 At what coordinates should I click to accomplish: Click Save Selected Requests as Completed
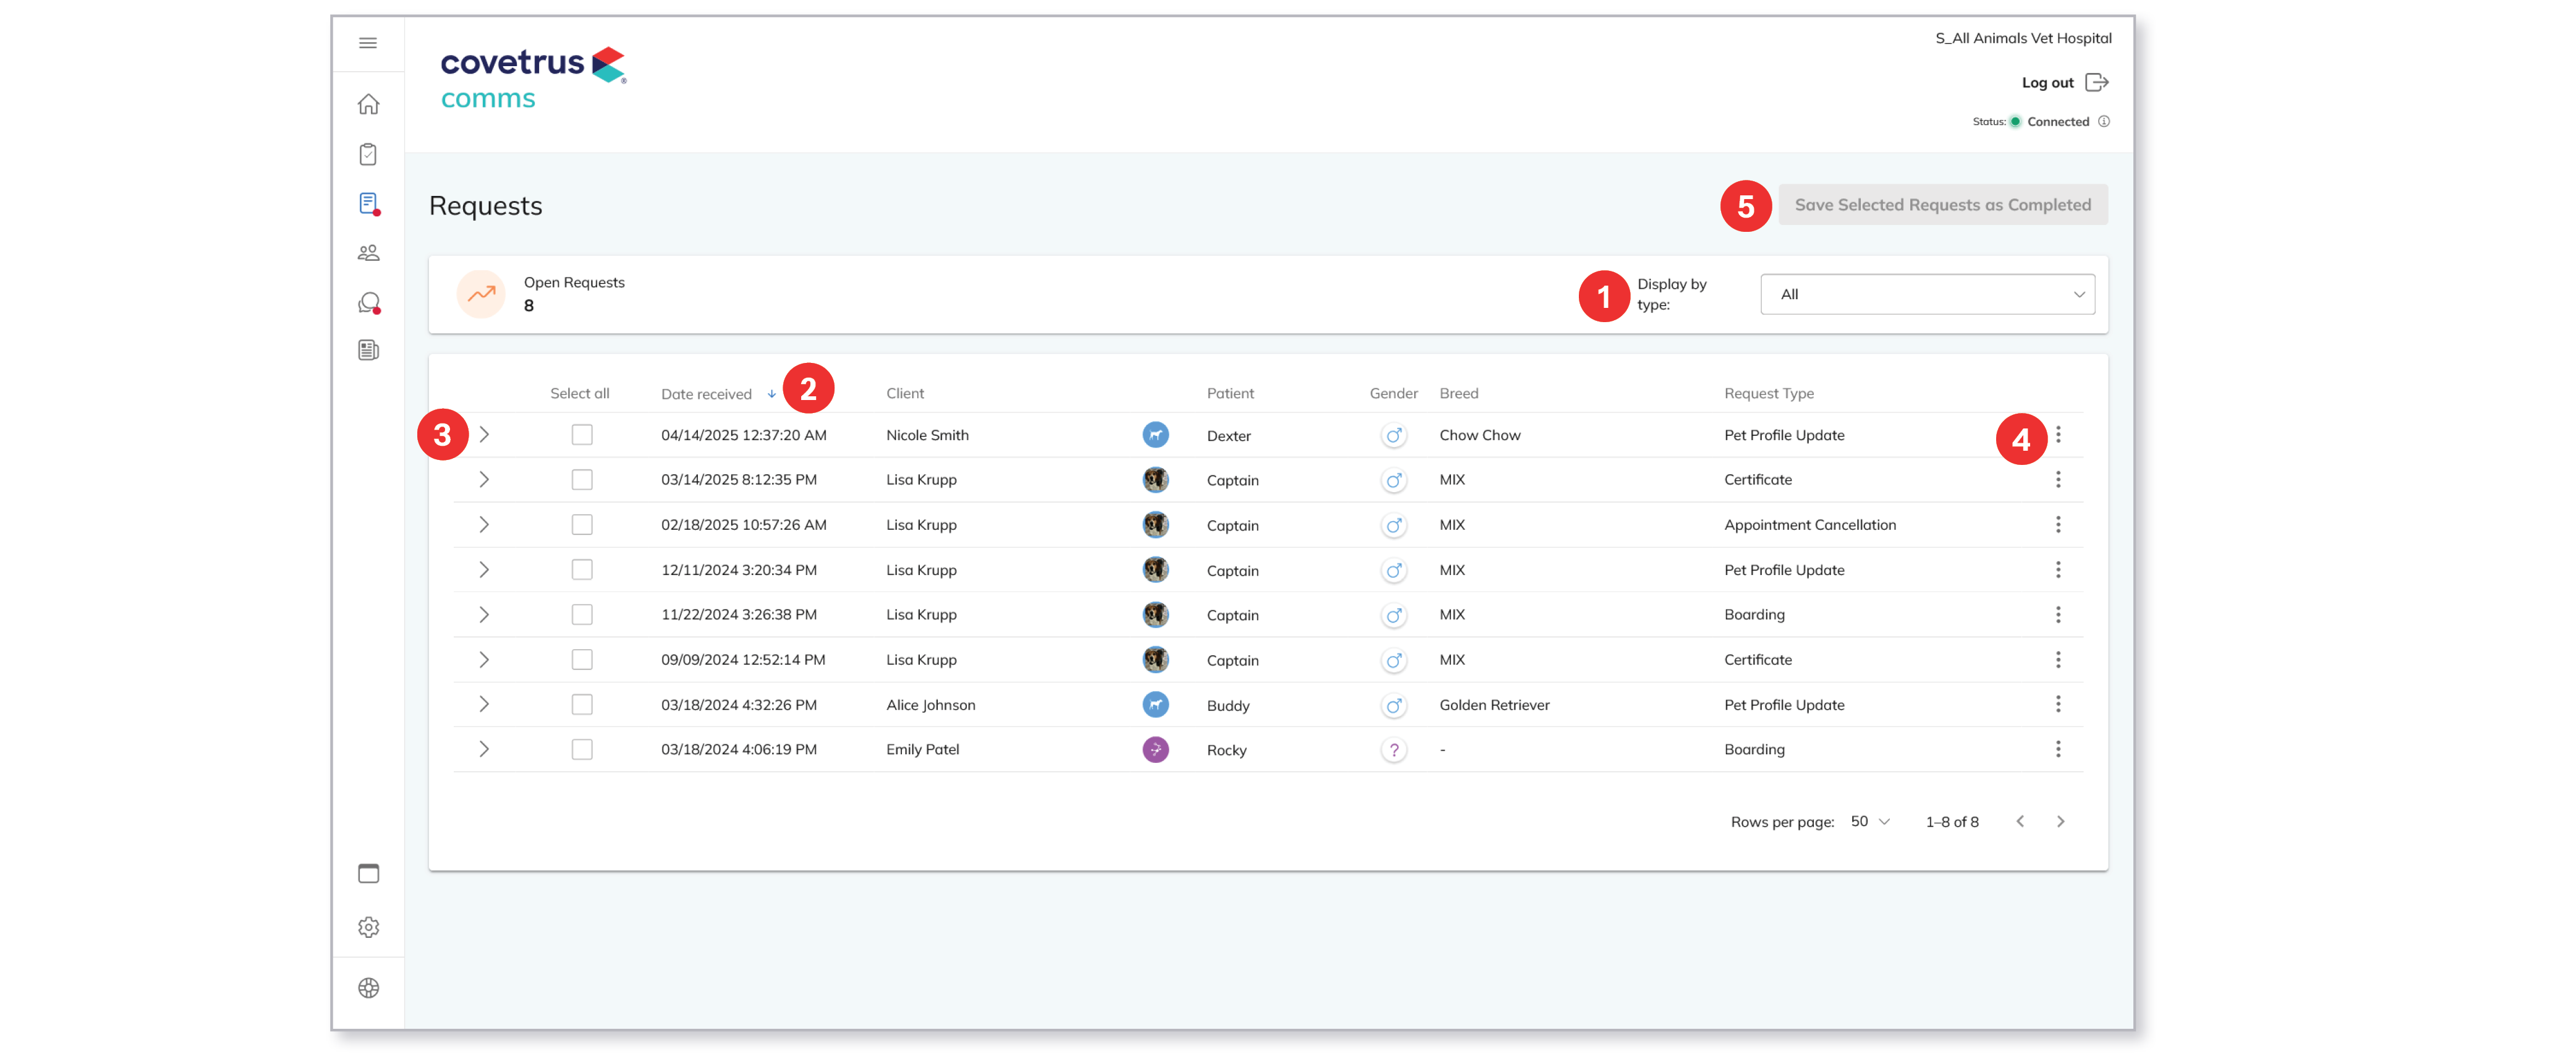(1942, 205)
